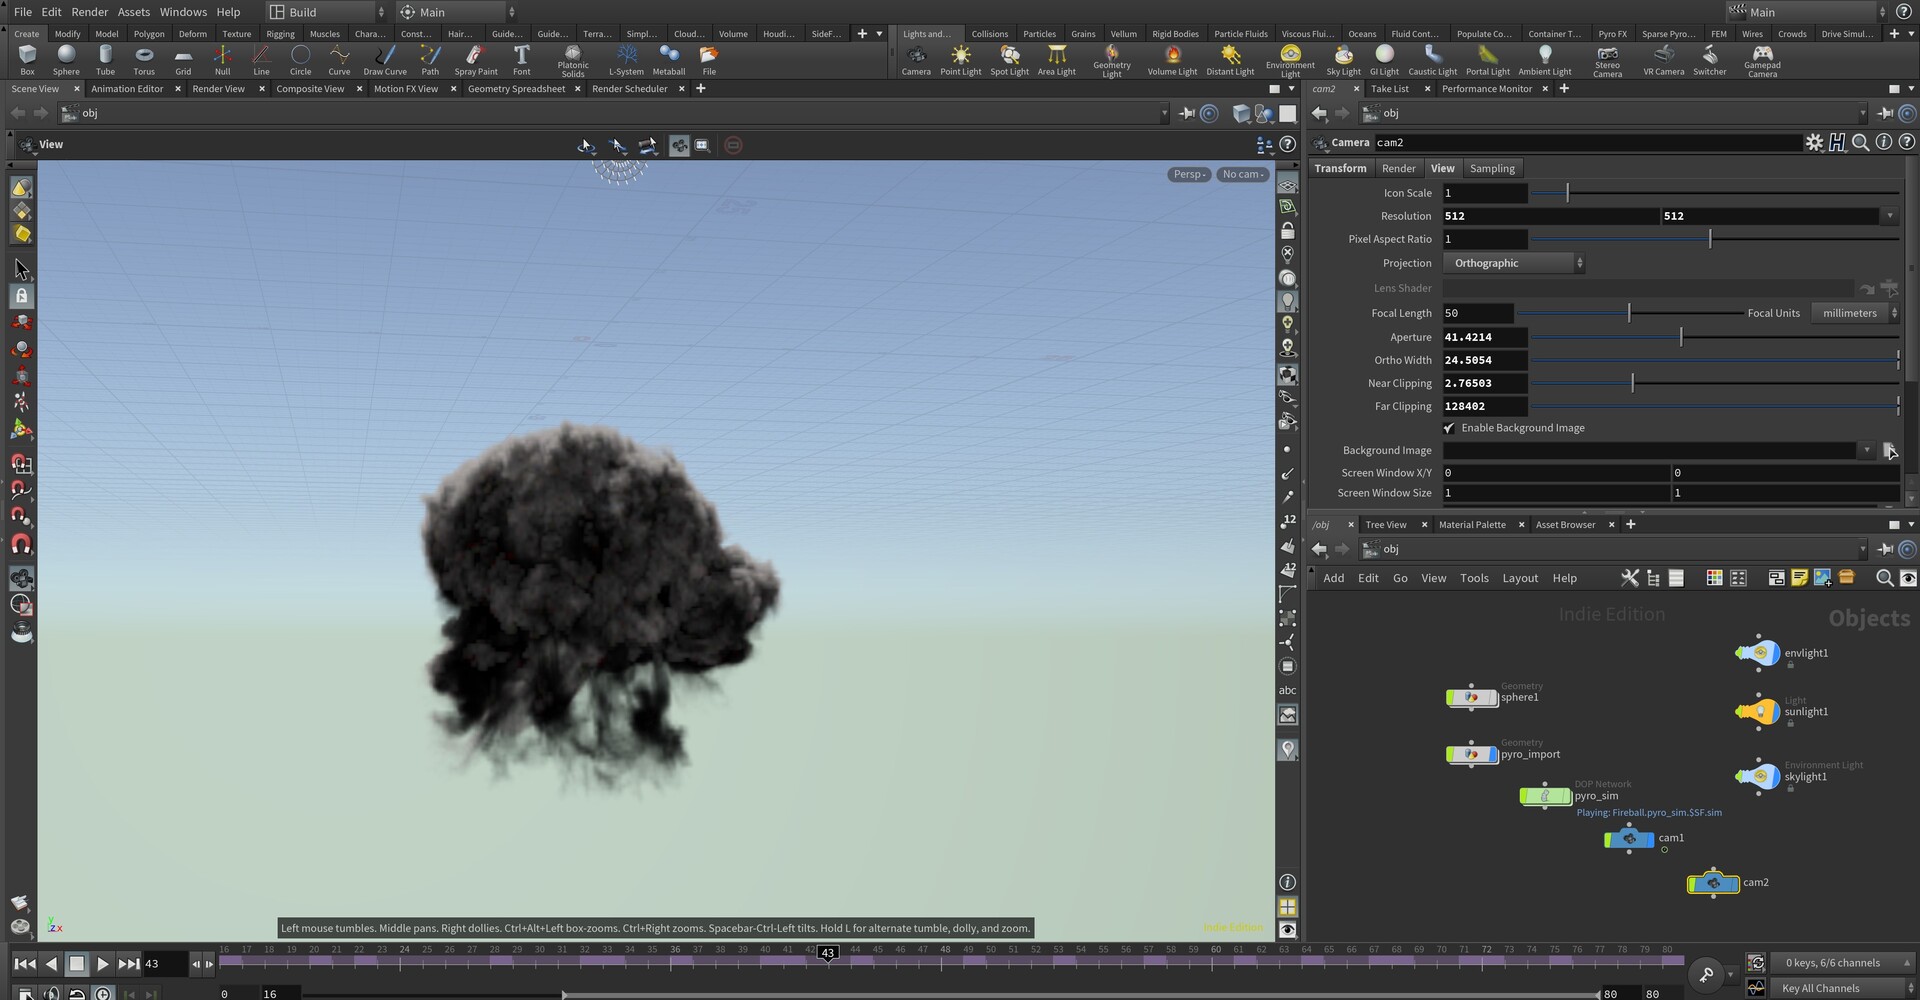Switch to the Render tab in camera parameters
This screenshot has height=1000, width=1920.
[1399, 168]
